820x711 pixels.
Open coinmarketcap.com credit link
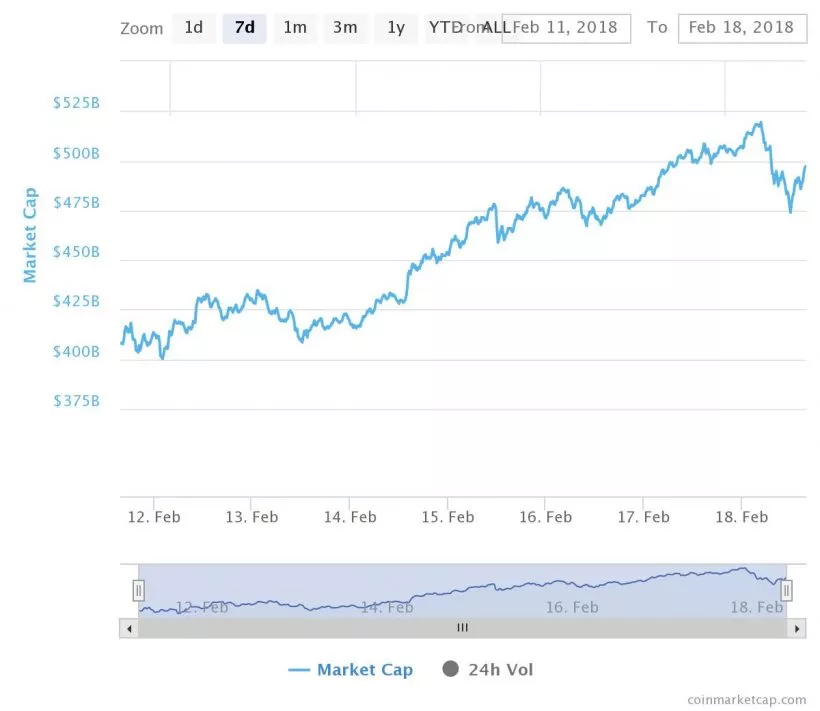pyautogui.click(x=746, y=700)
